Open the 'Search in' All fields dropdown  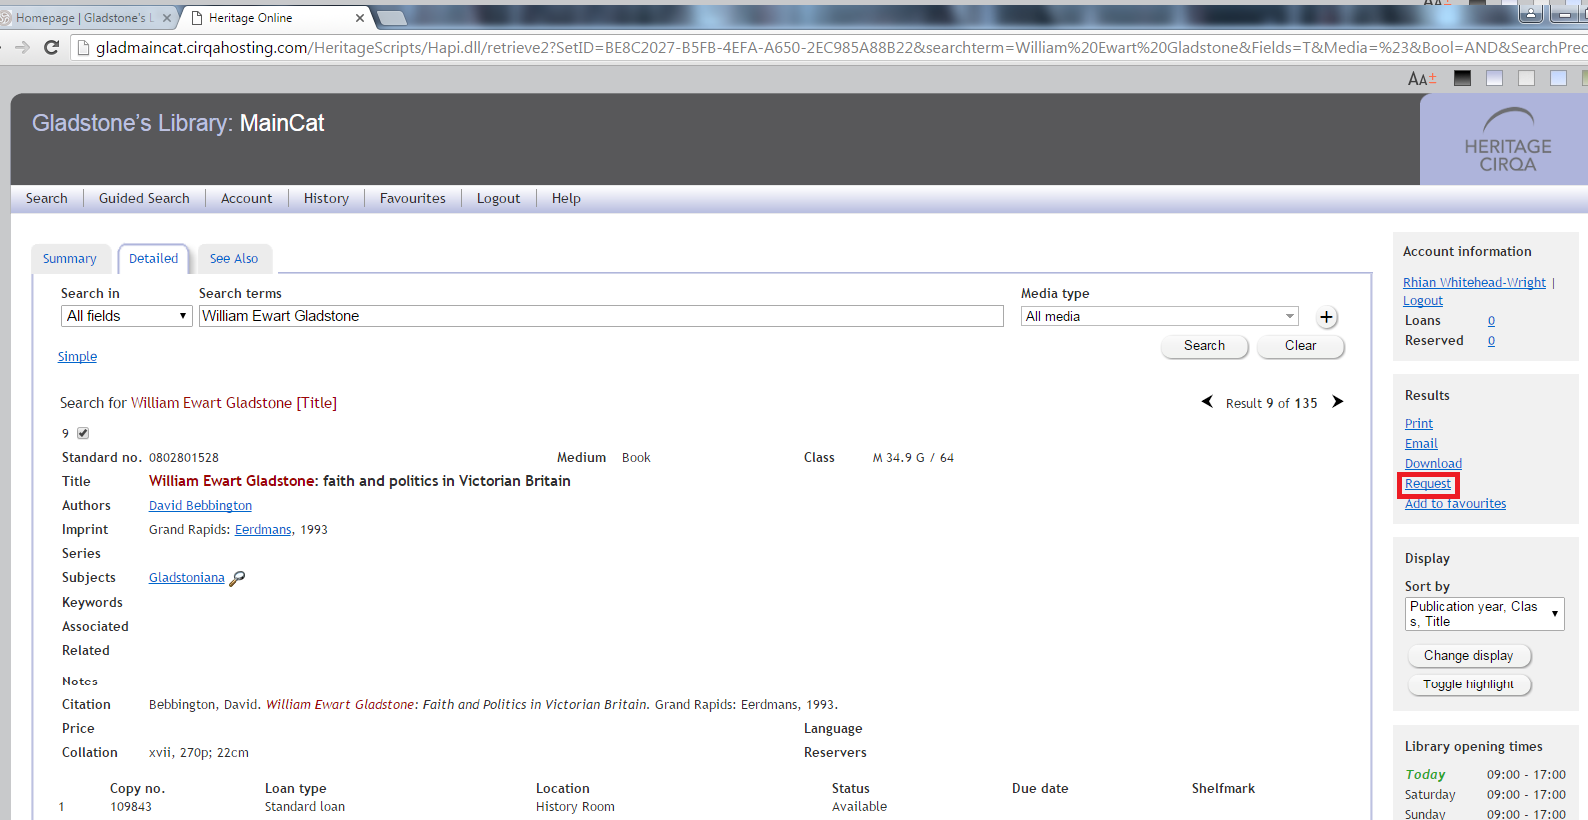126,316
